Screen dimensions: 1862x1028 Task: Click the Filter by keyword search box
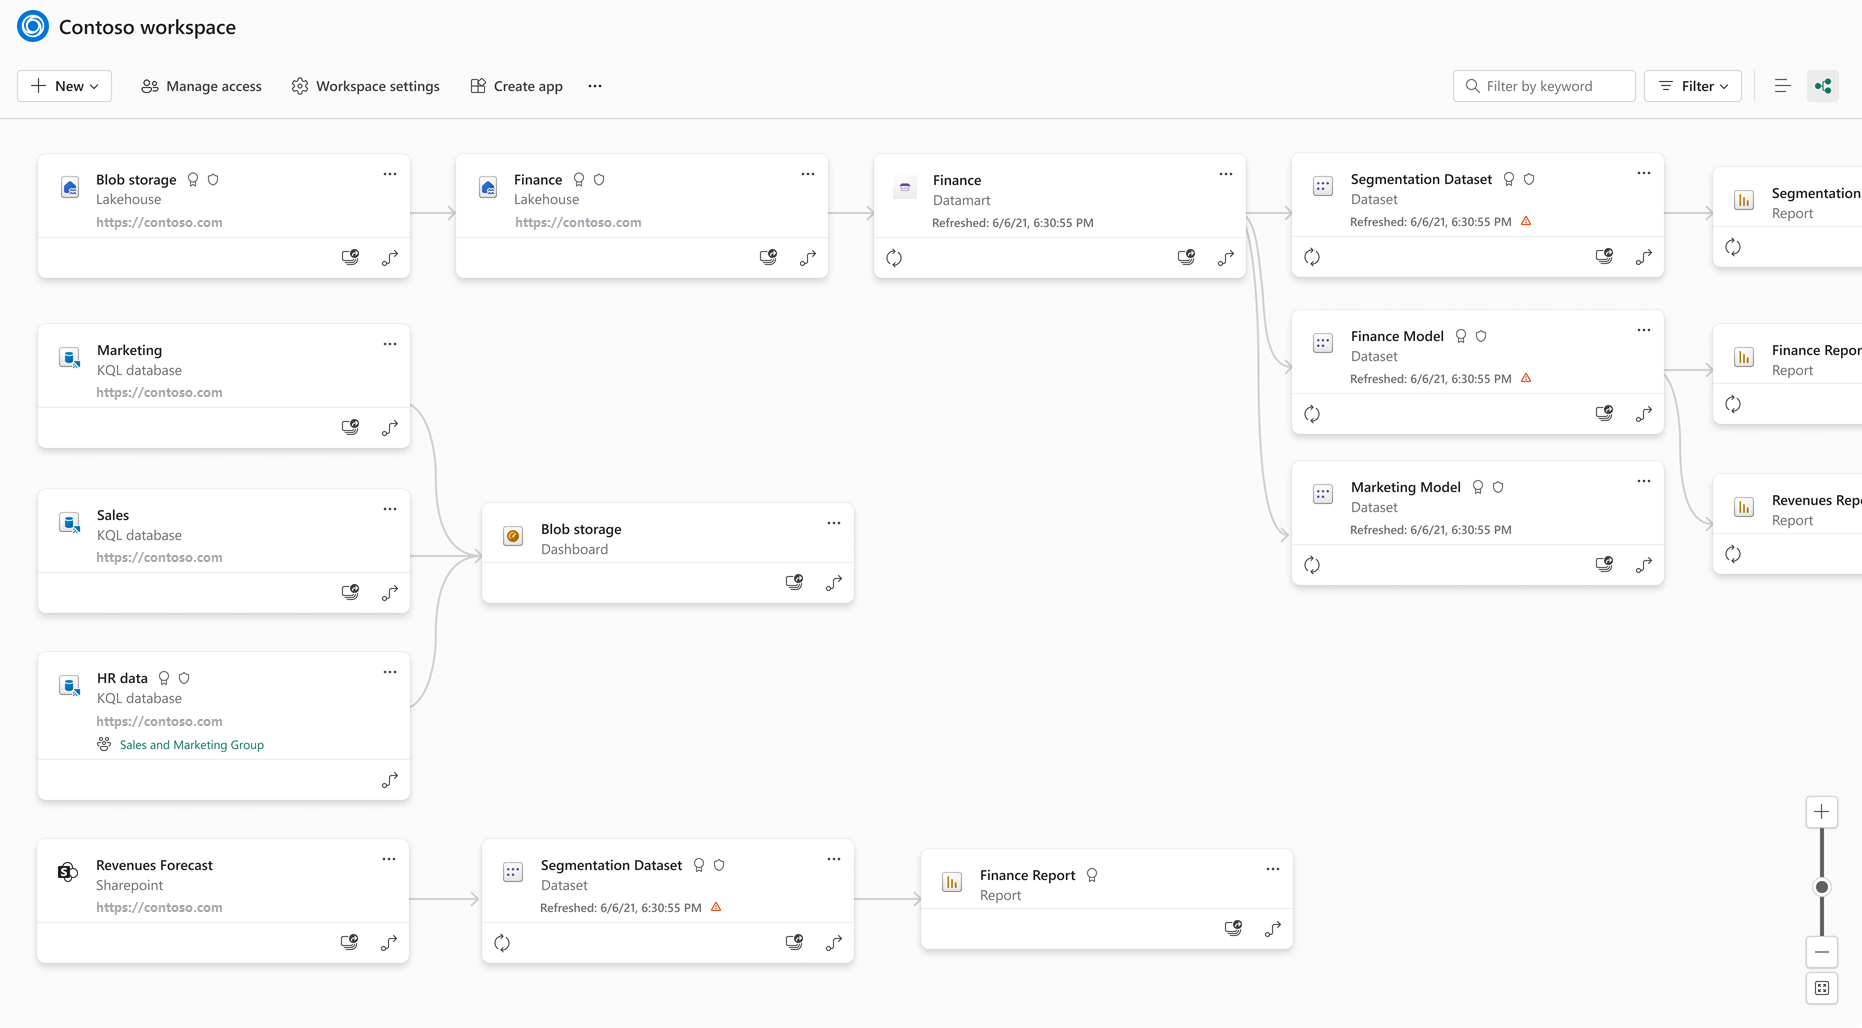[1543, 86]
